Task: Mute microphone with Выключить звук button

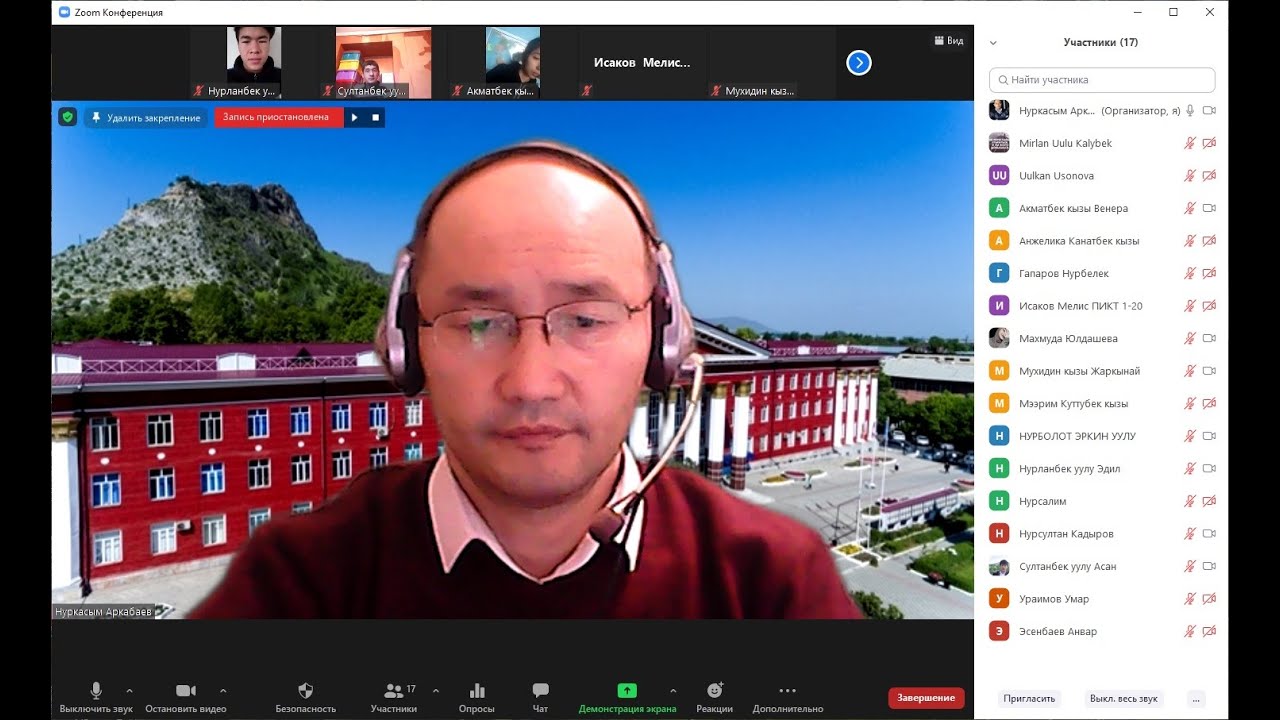Action: [96, 697]
